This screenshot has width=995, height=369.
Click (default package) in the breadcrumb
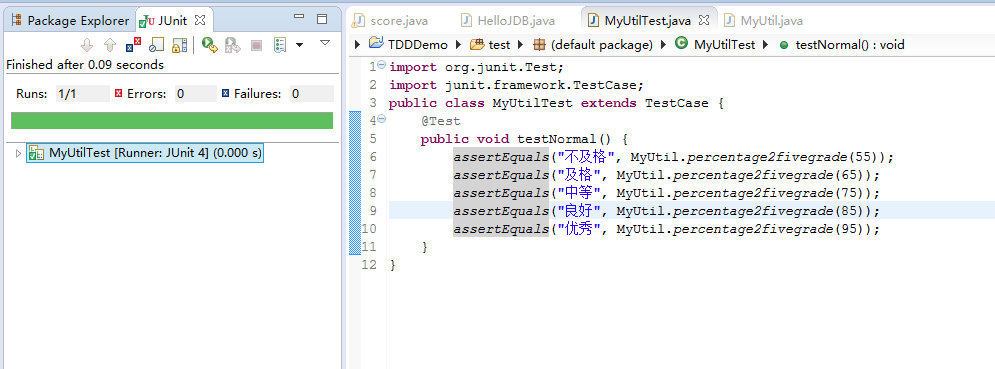(x=602, y=44)
